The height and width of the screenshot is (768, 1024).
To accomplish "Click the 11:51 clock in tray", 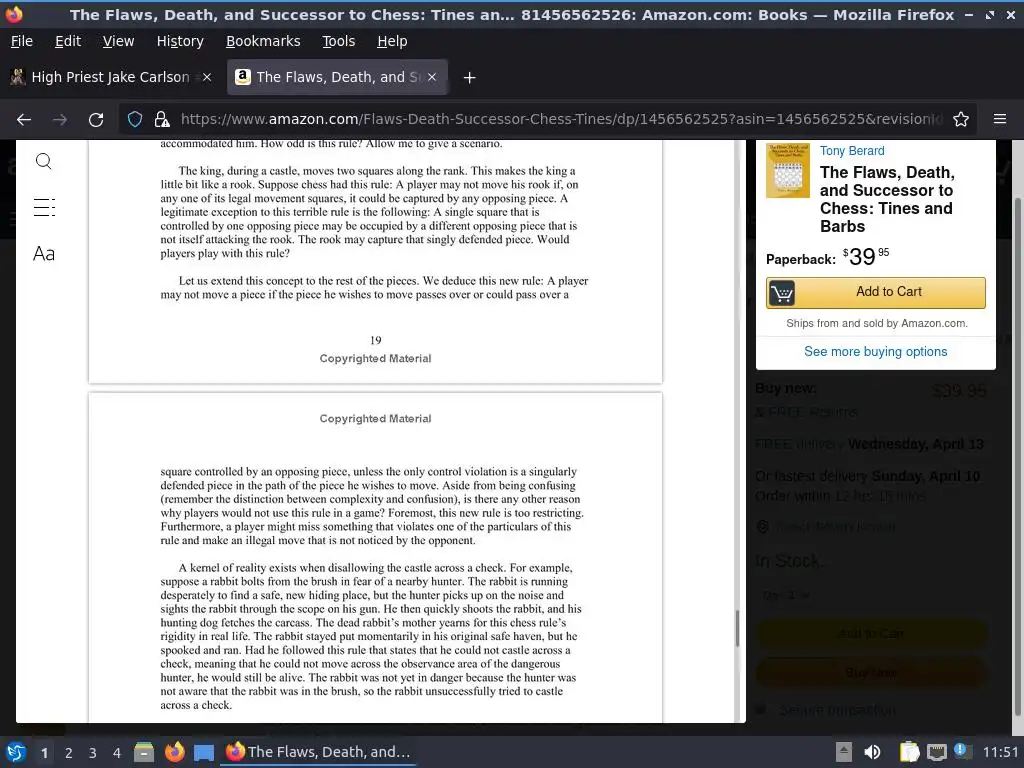I will click(x=1000, y=752).
